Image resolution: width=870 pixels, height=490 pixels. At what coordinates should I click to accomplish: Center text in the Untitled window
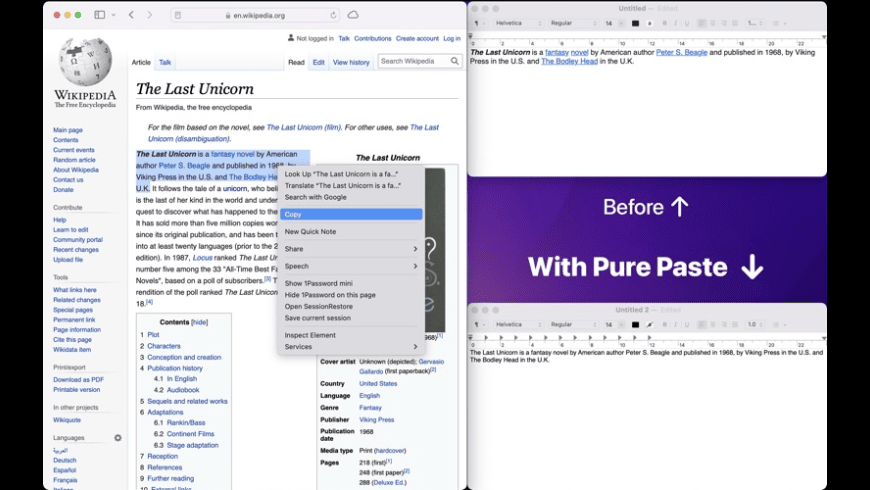point(713,23)
